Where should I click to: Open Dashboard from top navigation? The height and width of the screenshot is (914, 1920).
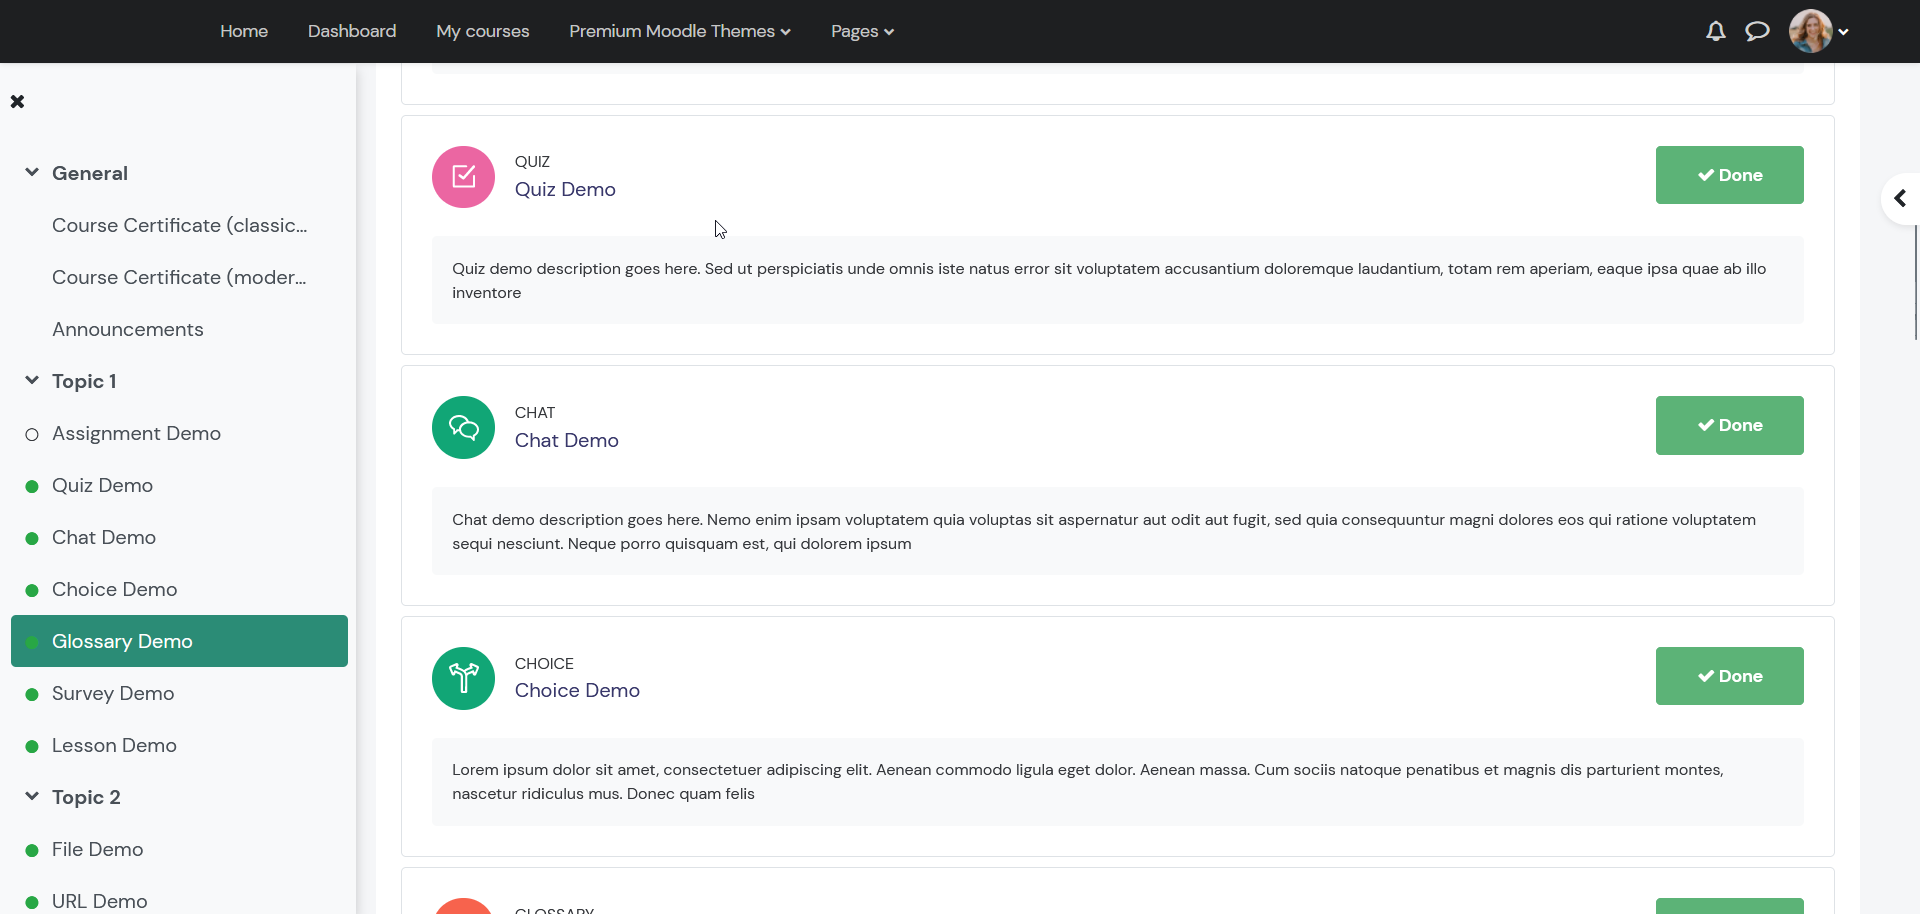352,31
